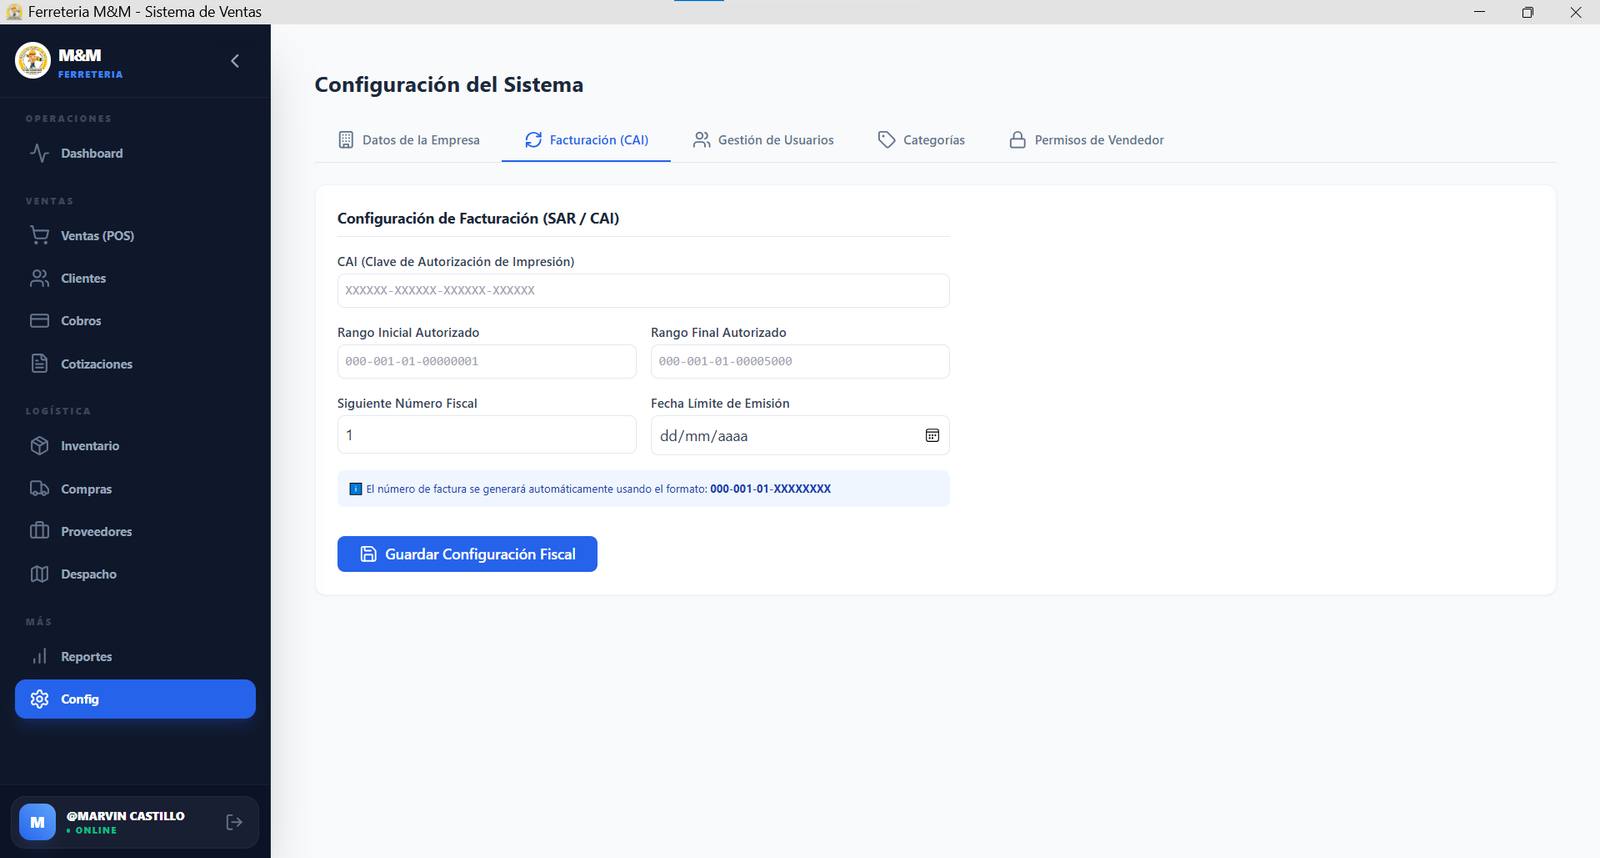Click the Inventario box icon
The image size is (1600, 858).
tap(39, 446)
